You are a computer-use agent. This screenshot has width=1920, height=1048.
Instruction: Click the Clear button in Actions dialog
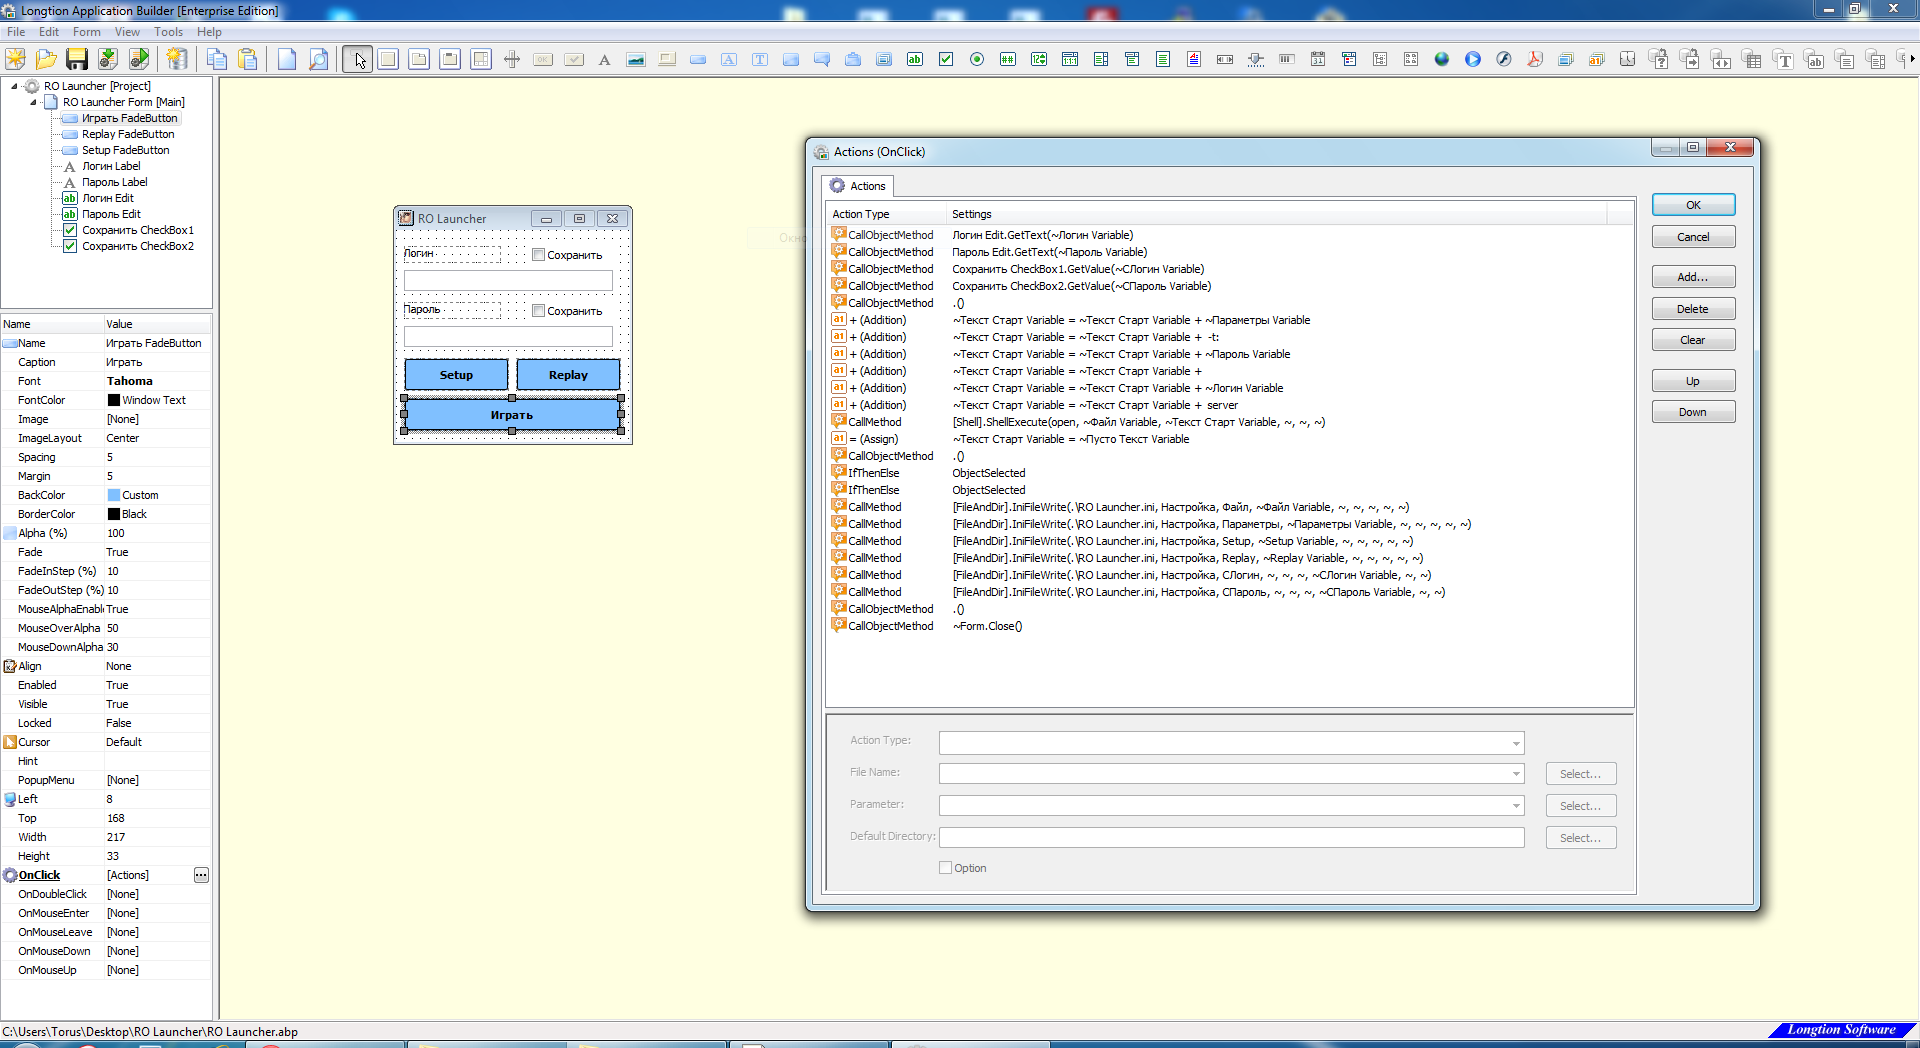[x=1693, y=340]
